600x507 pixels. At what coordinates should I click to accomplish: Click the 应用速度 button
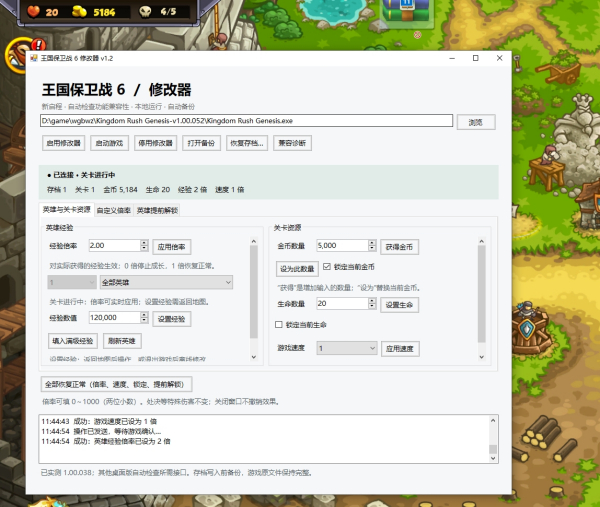tap(400, 349)
